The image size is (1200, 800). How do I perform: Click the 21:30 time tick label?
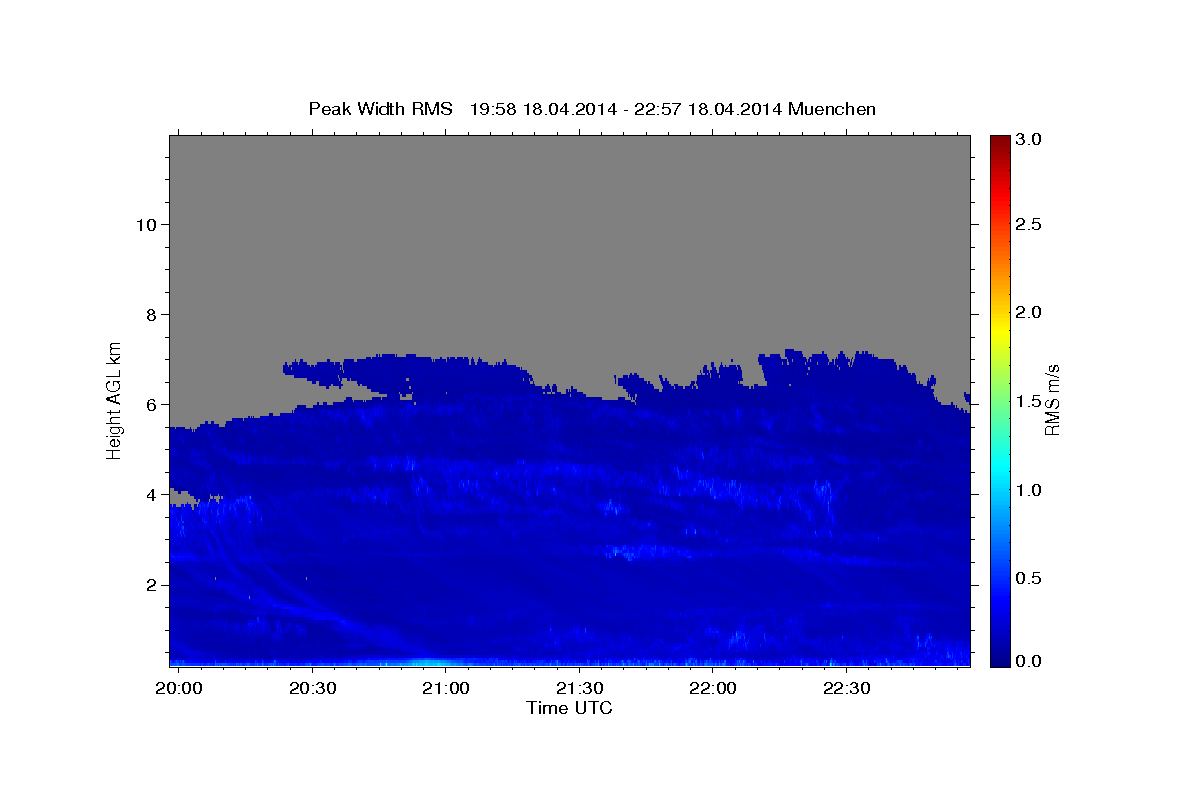pyautogui.click(x=578, y=689)
